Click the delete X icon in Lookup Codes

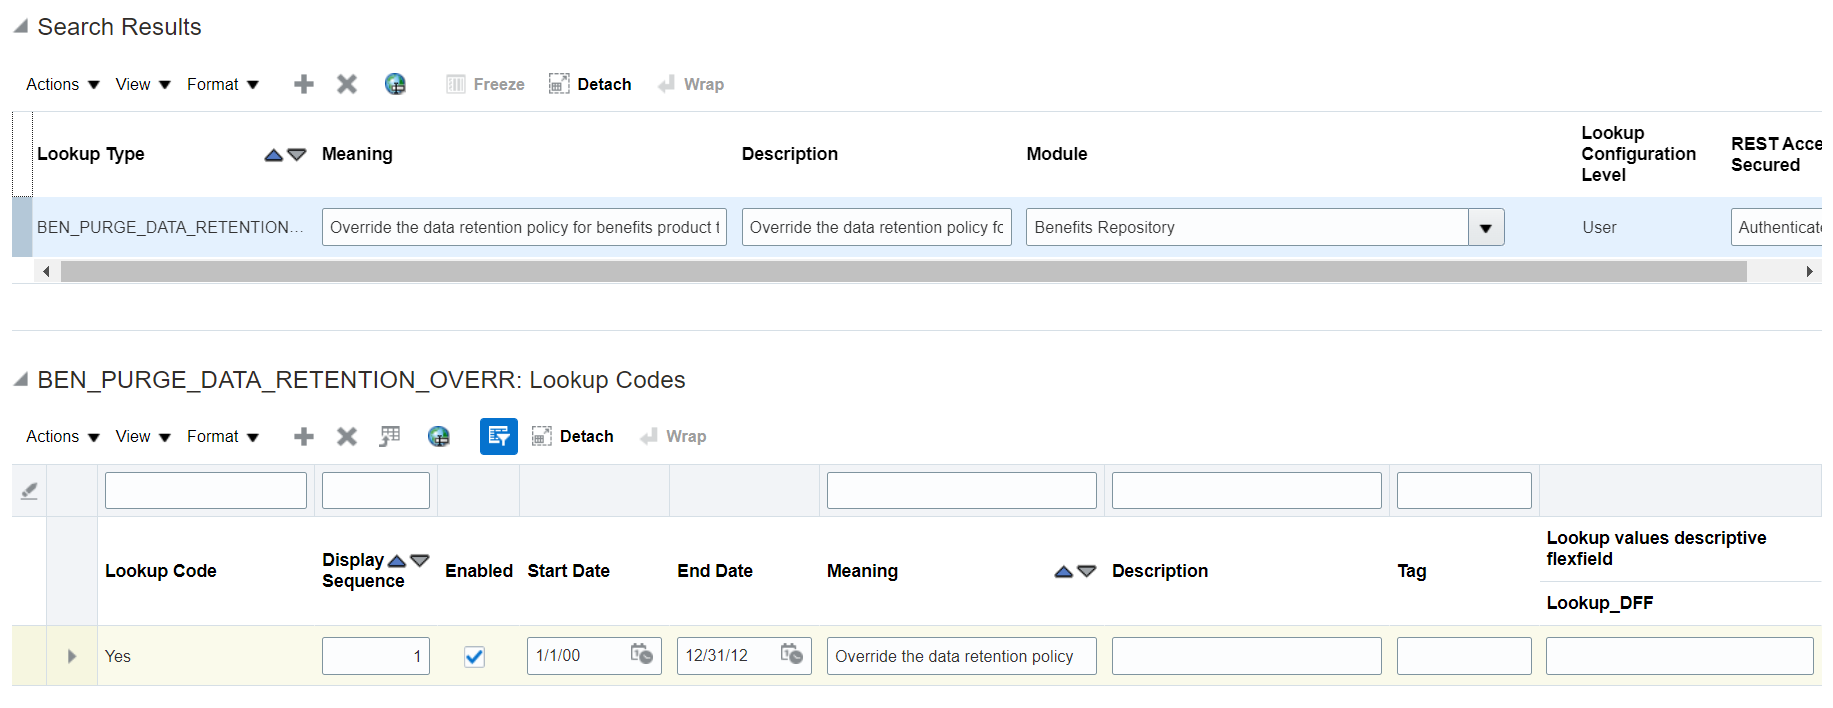pyautogui.click(x=347, y=437)
